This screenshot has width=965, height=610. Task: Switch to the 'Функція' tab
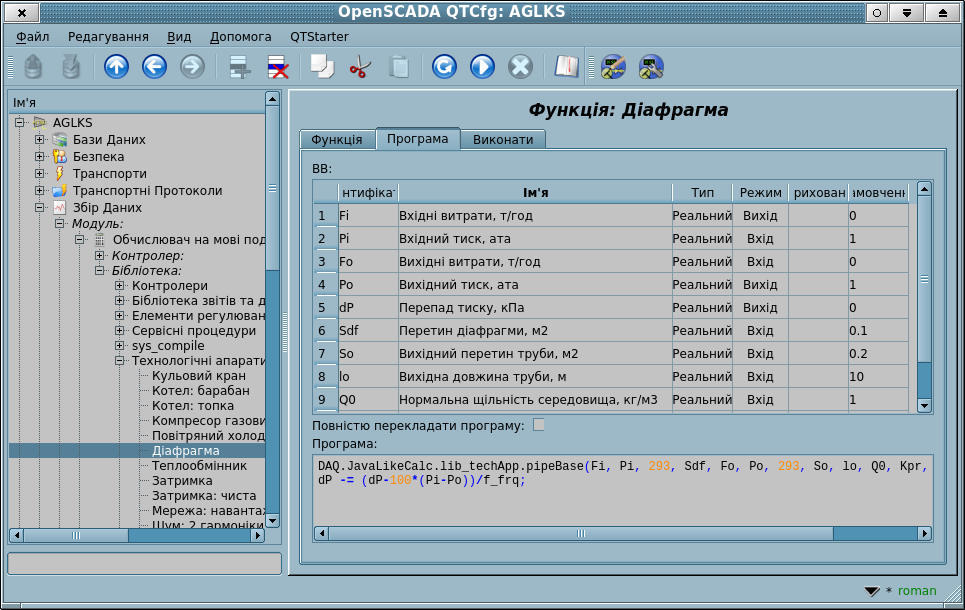tap(336, 139)
